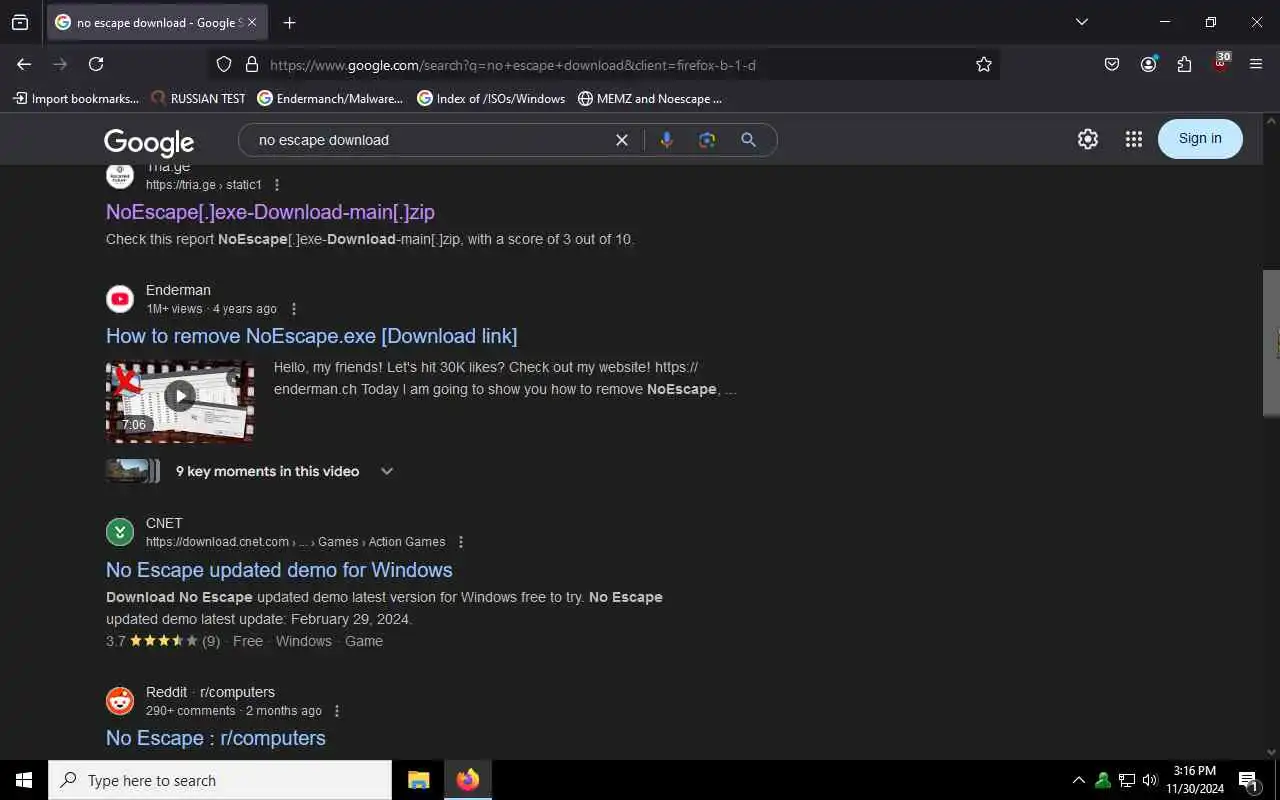
Task: Close the no escape download tab
Action: click(x=252, y=22)
